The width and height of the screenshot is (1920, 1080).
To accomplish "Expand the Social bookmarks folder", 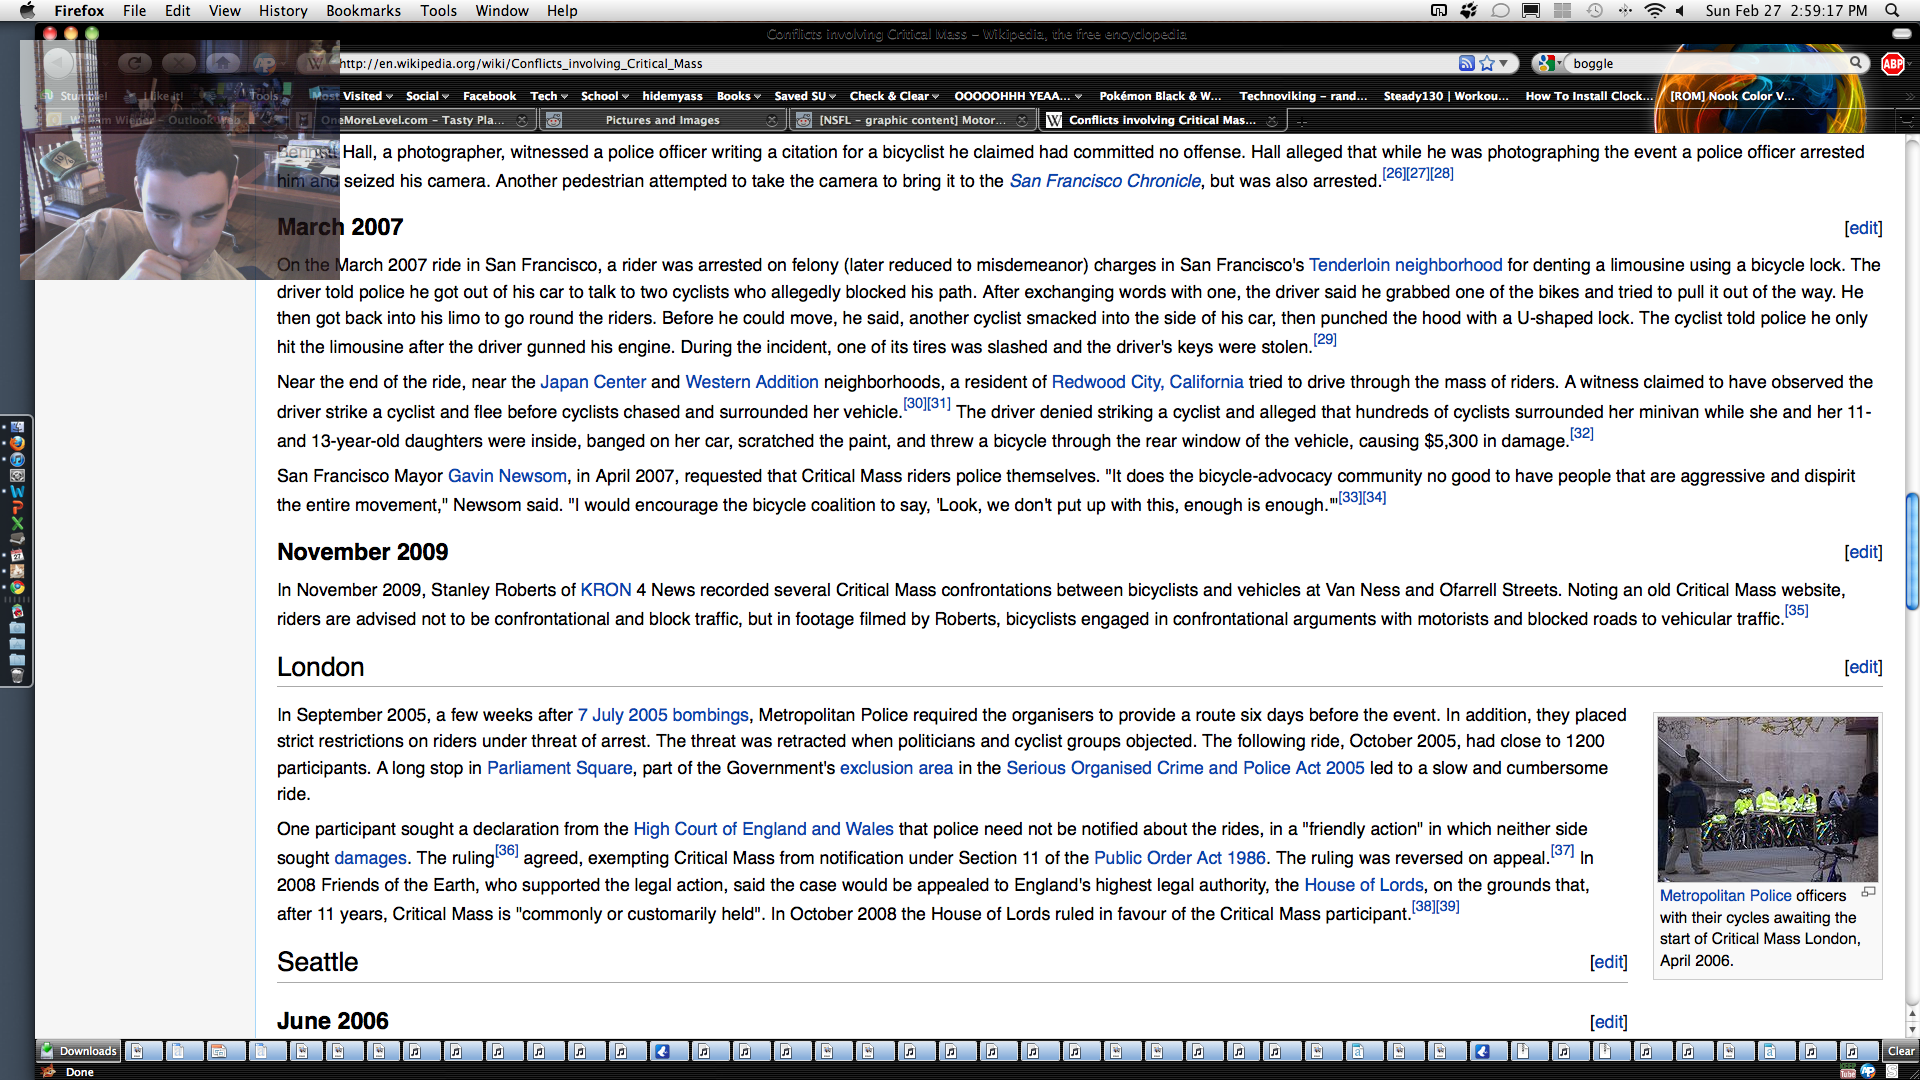I will tap(427, 96).
